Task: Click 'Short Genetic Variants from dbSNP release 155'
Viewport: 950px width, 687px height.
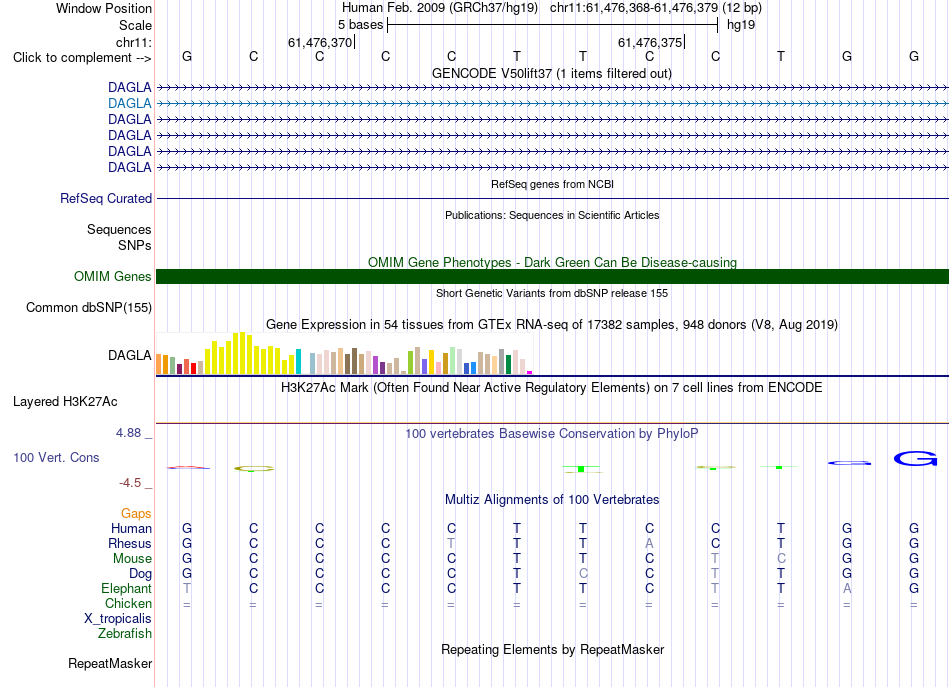Action: tap(552, 293)
